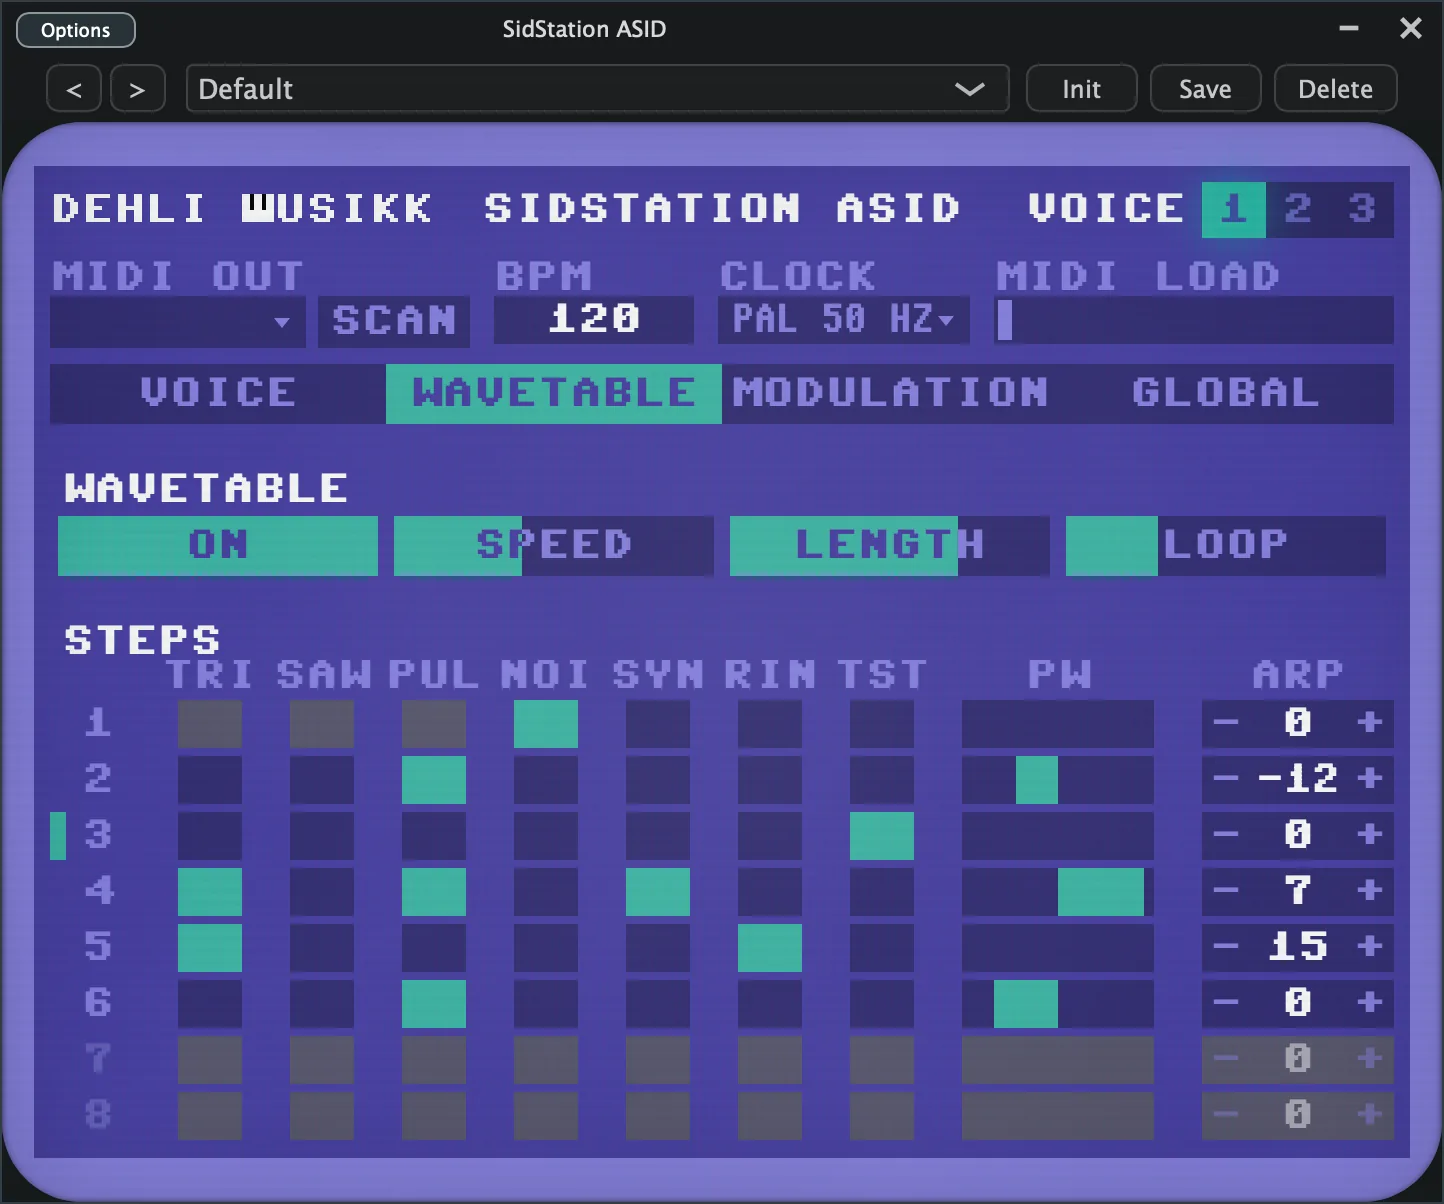Select Voice 1
The height and width of the screenshot is (1204, 1444).
[x=1234, y=209]
